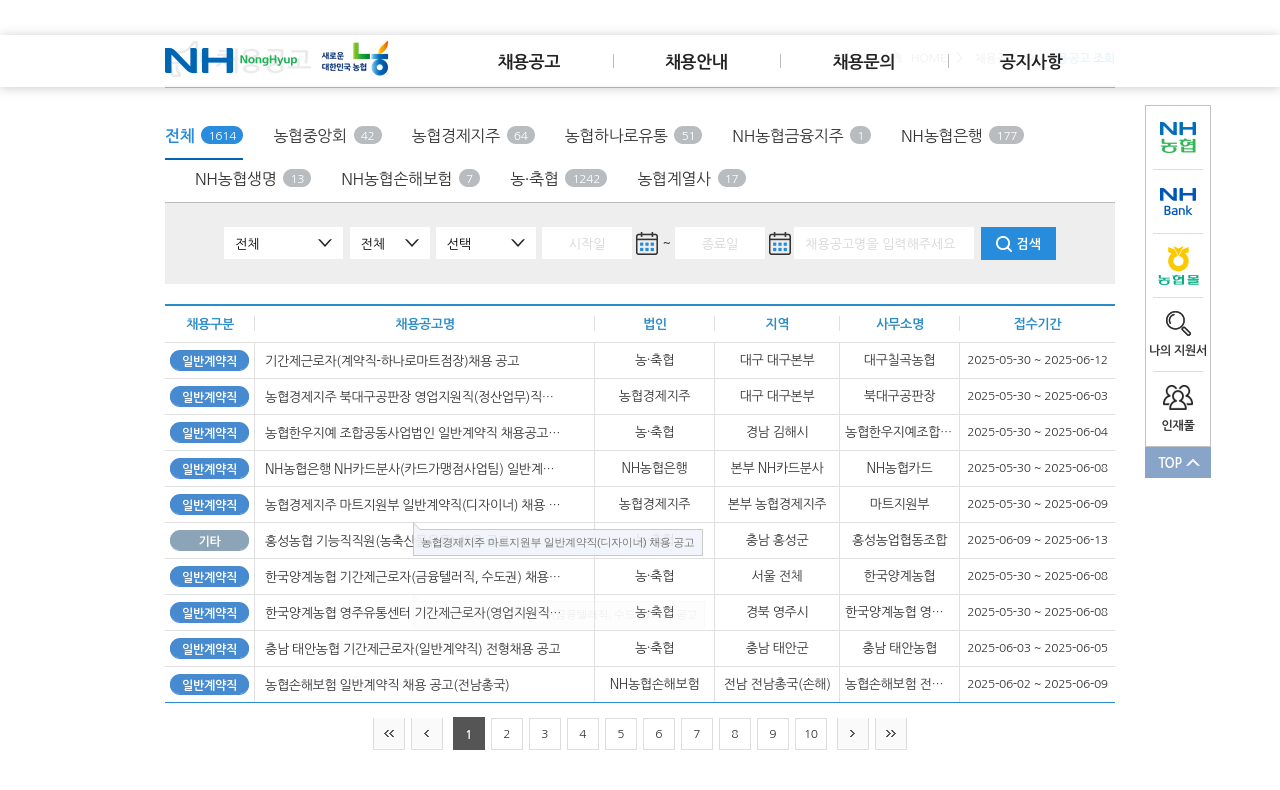Select the NH농협은행 tab
Screen dimensions: 1280x790
pos(962,135)
